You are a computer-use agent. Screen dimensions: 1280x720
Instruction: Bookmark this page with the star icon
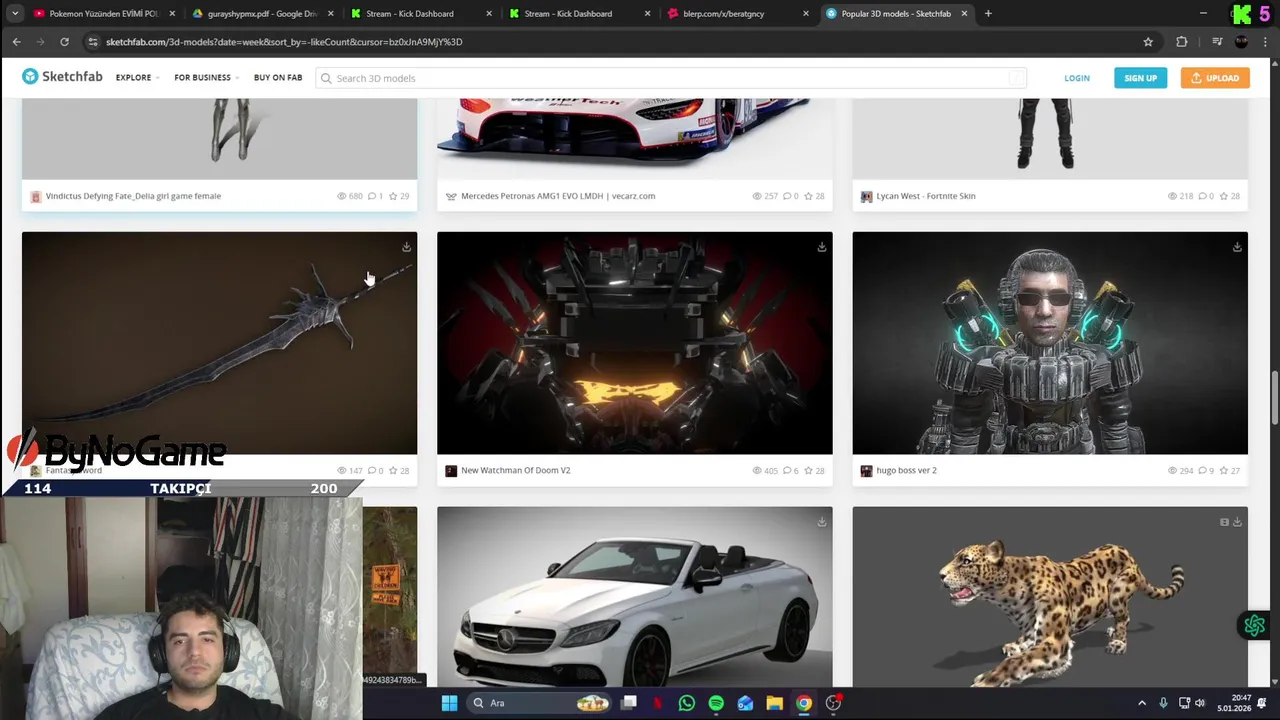1148,42
